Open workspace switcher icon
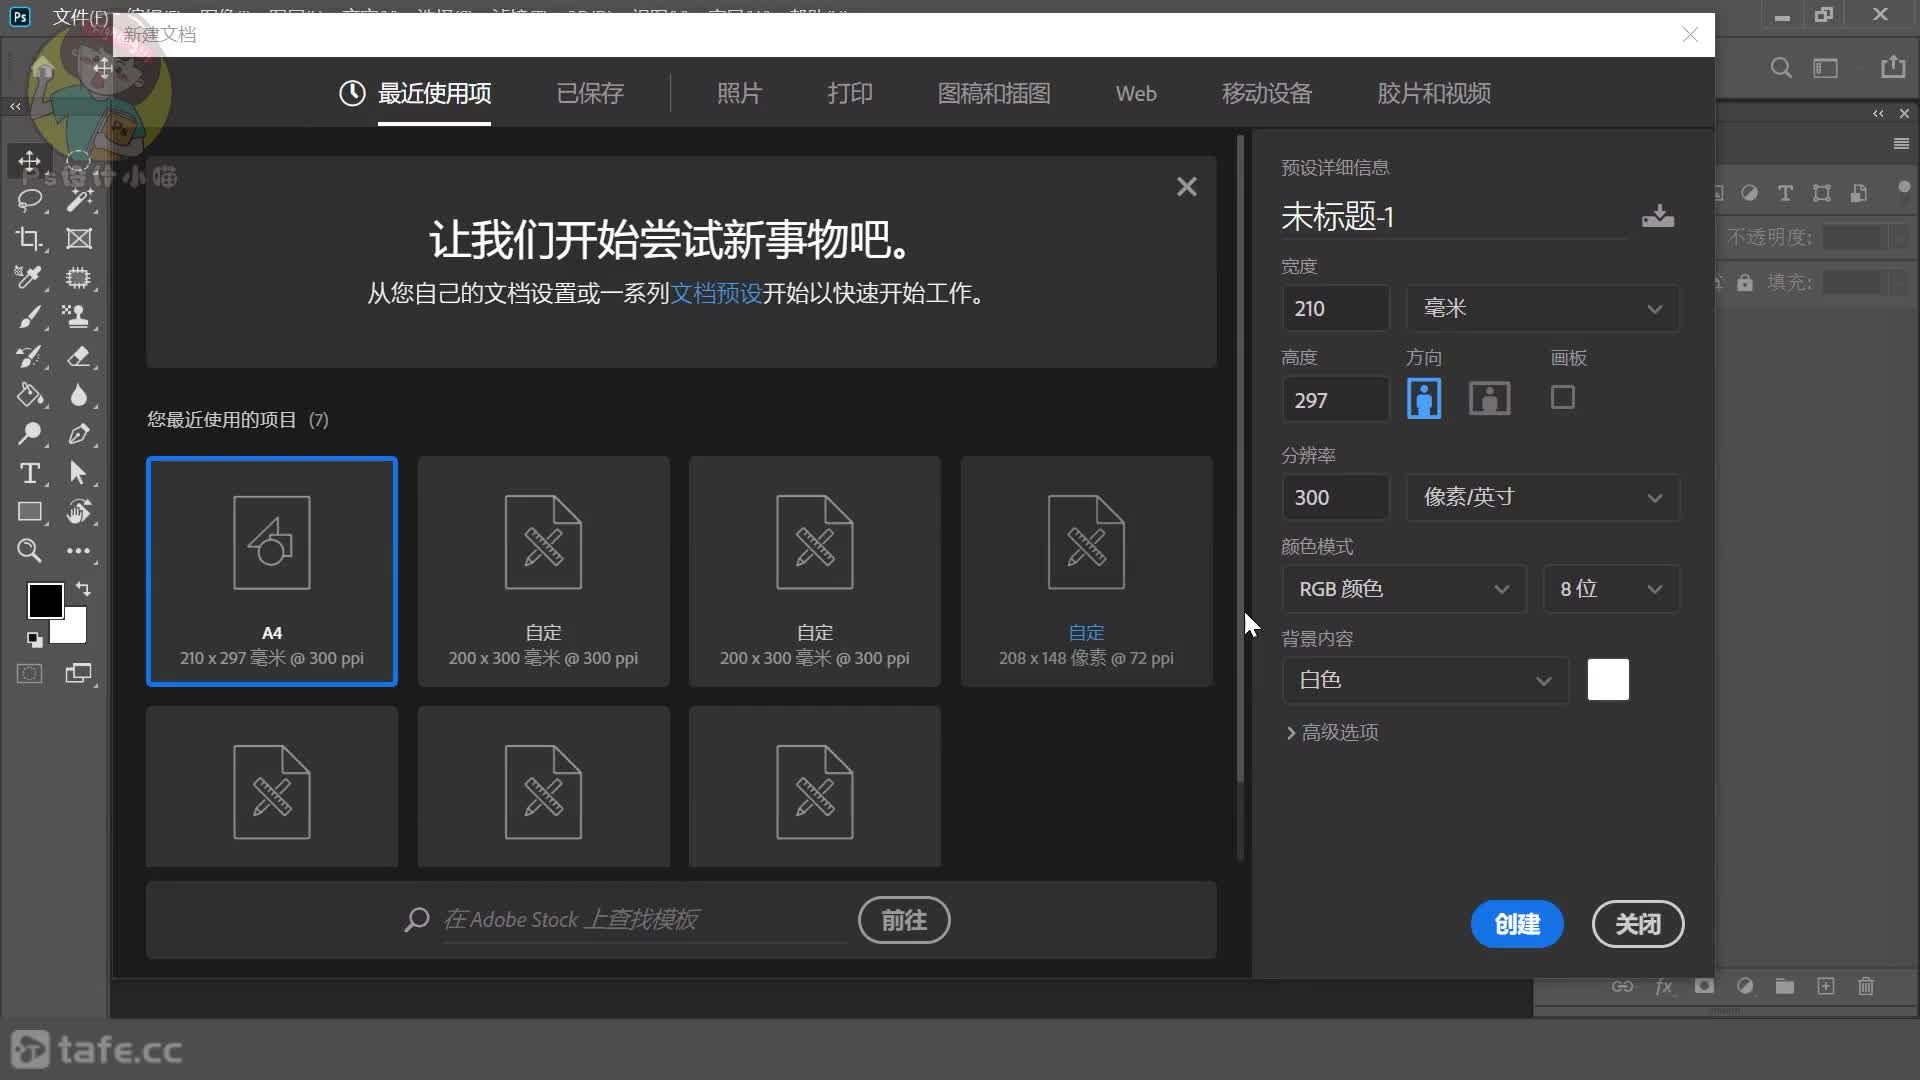 tap(1826, 68)
